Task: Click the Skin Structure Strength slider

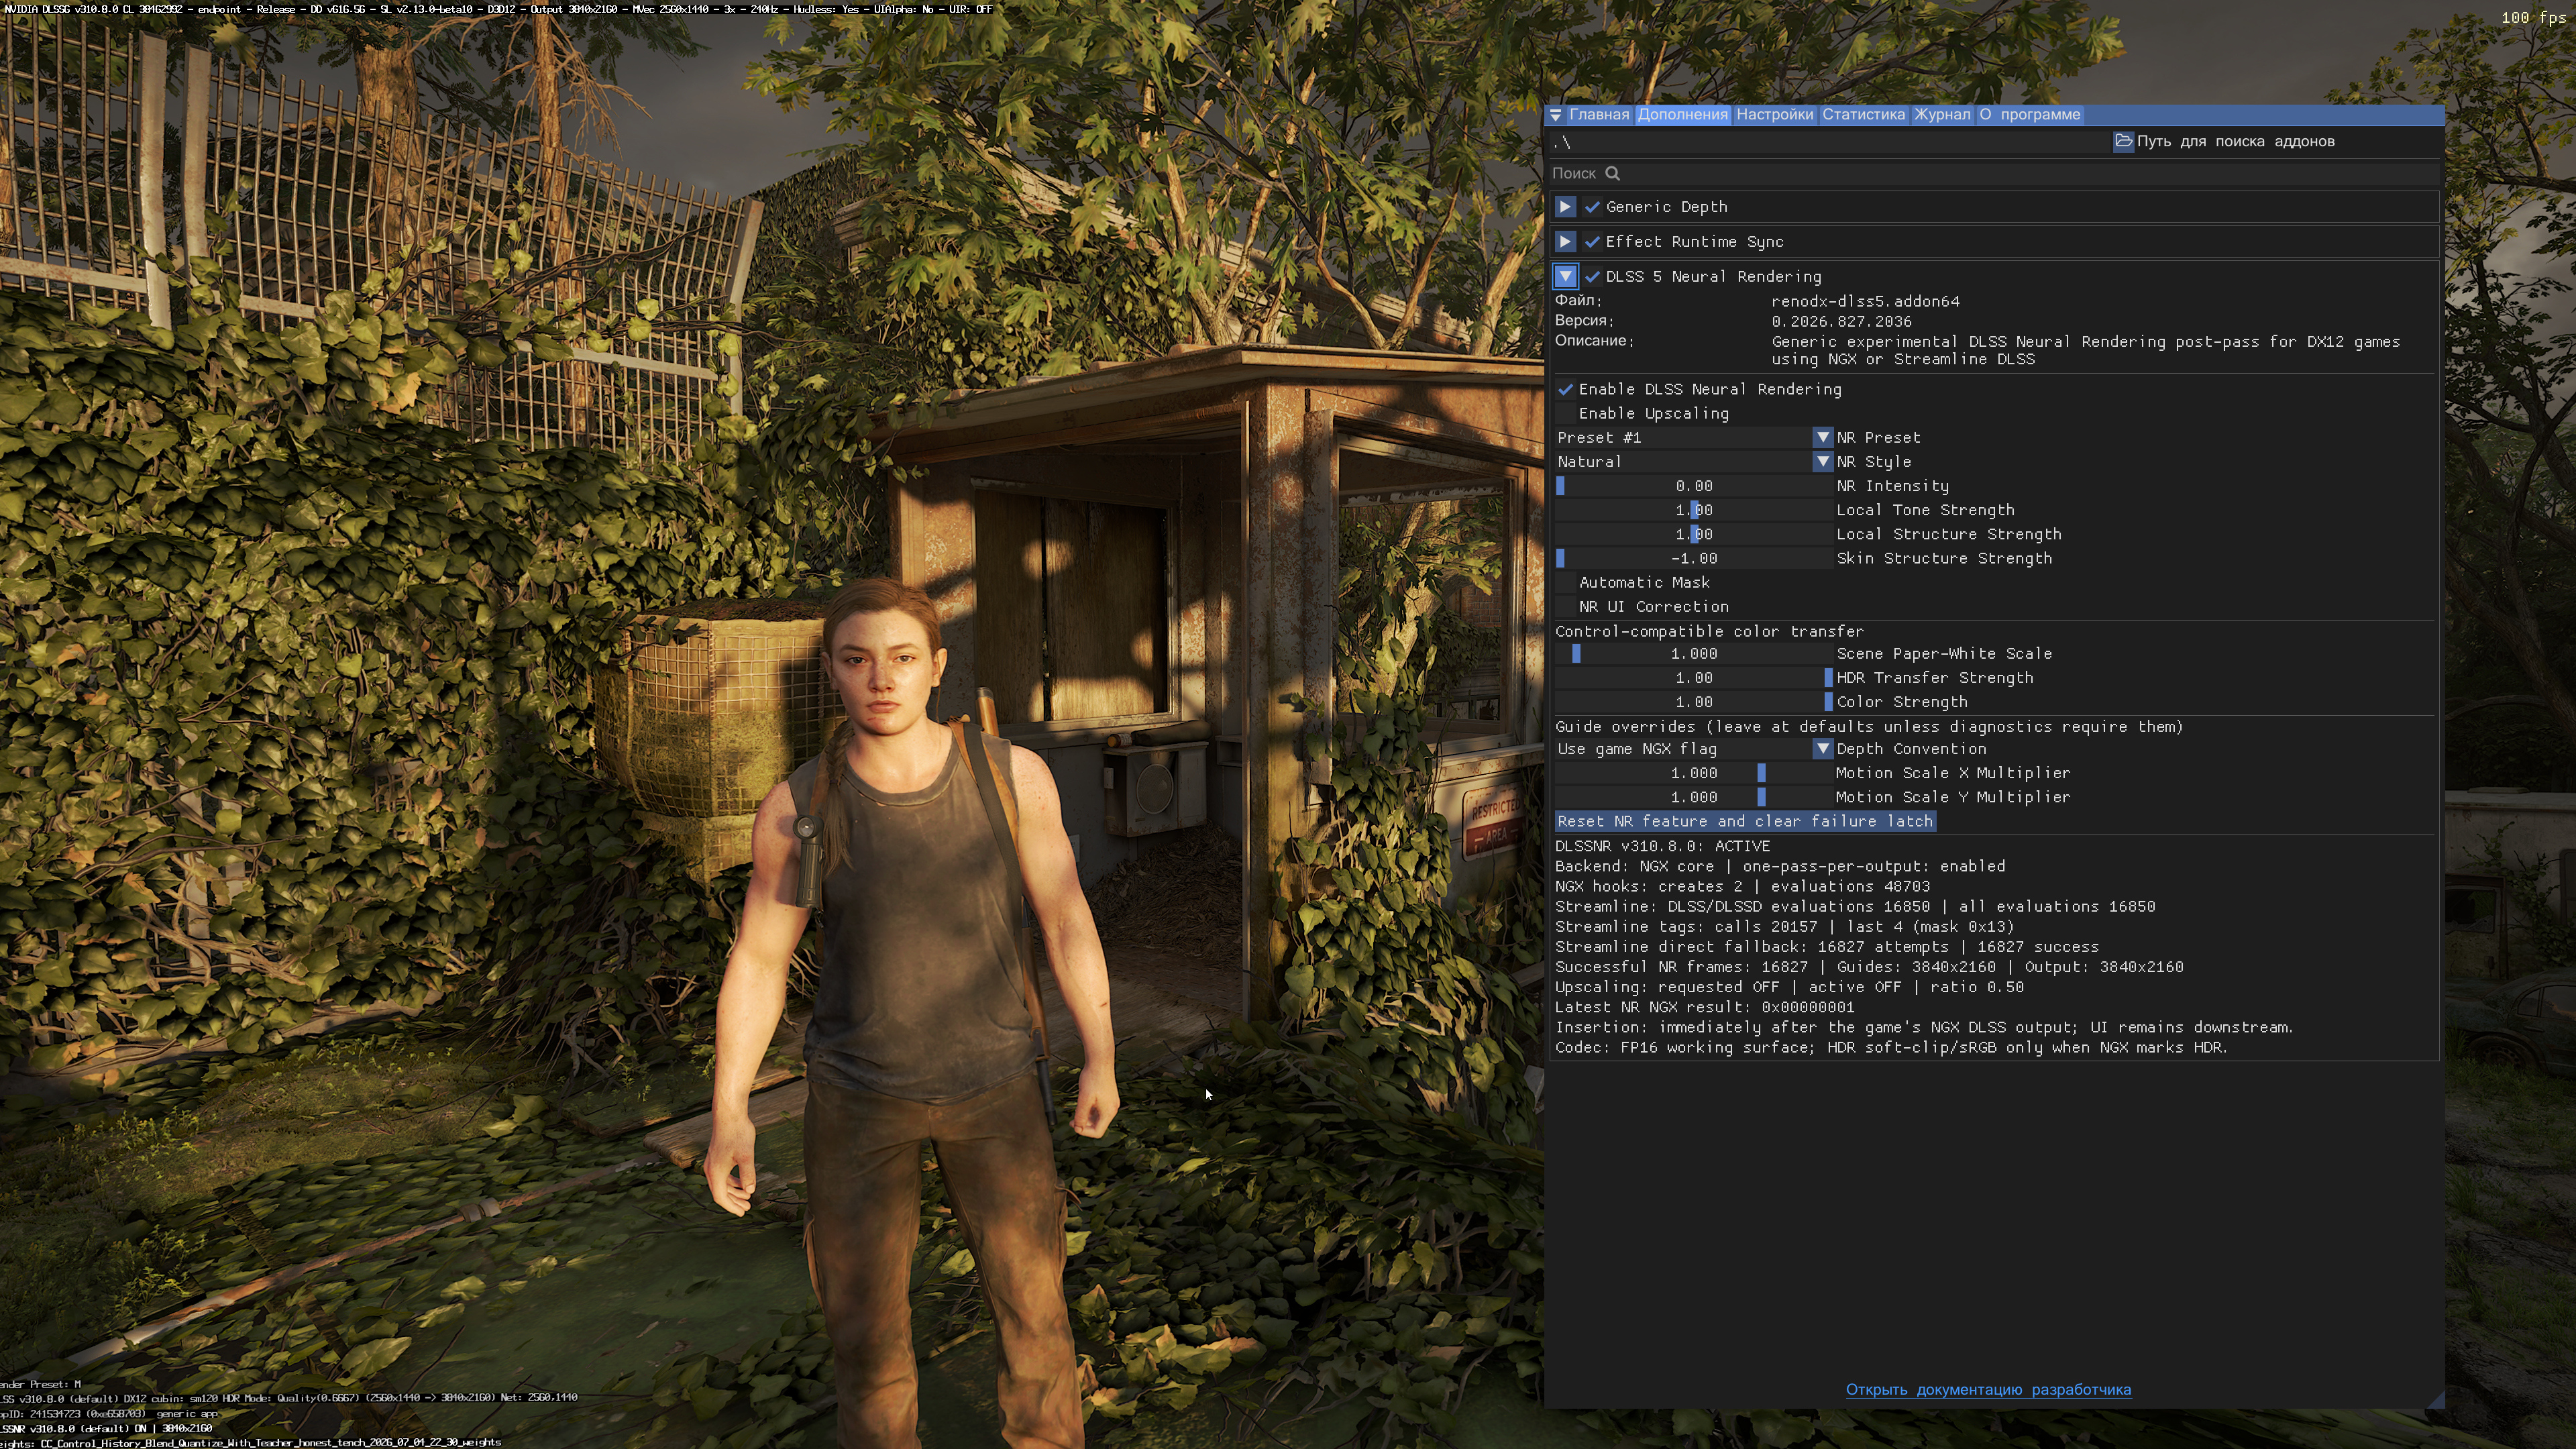Action: [x=1693, y=558]
